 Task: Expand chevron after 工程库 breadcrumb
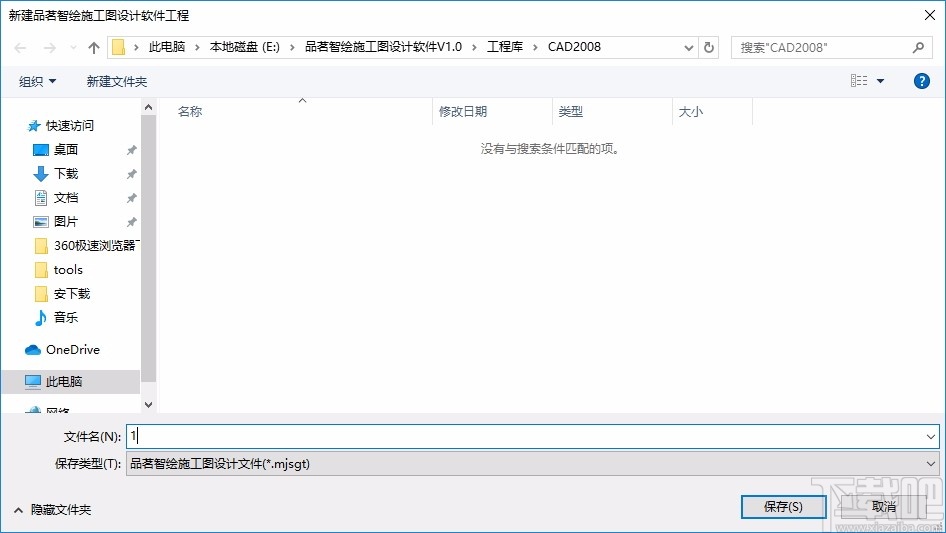tap(535, 47)
